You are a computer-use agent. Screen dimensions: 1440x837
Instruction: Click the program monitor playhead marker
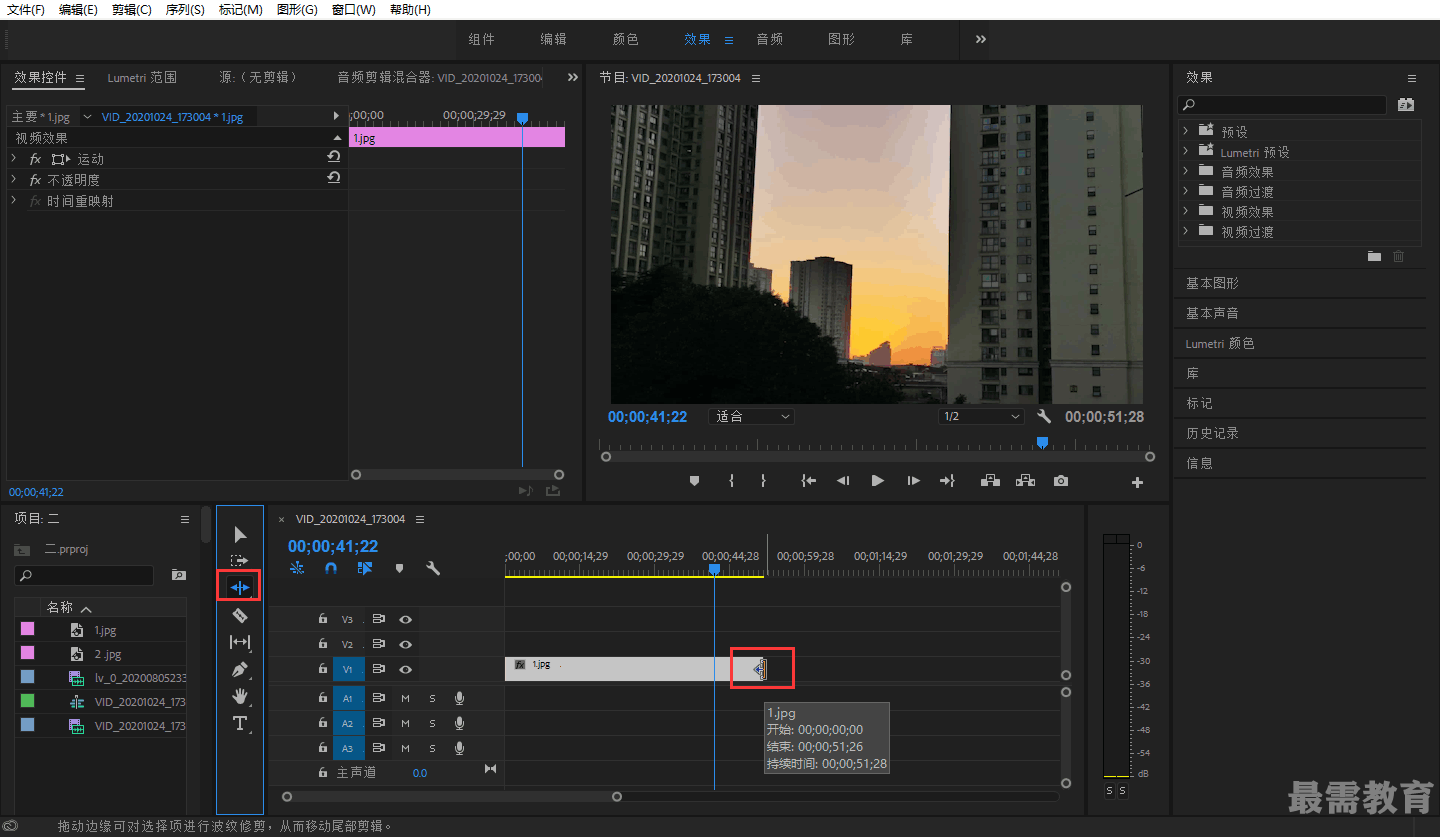coord(1042,442)
